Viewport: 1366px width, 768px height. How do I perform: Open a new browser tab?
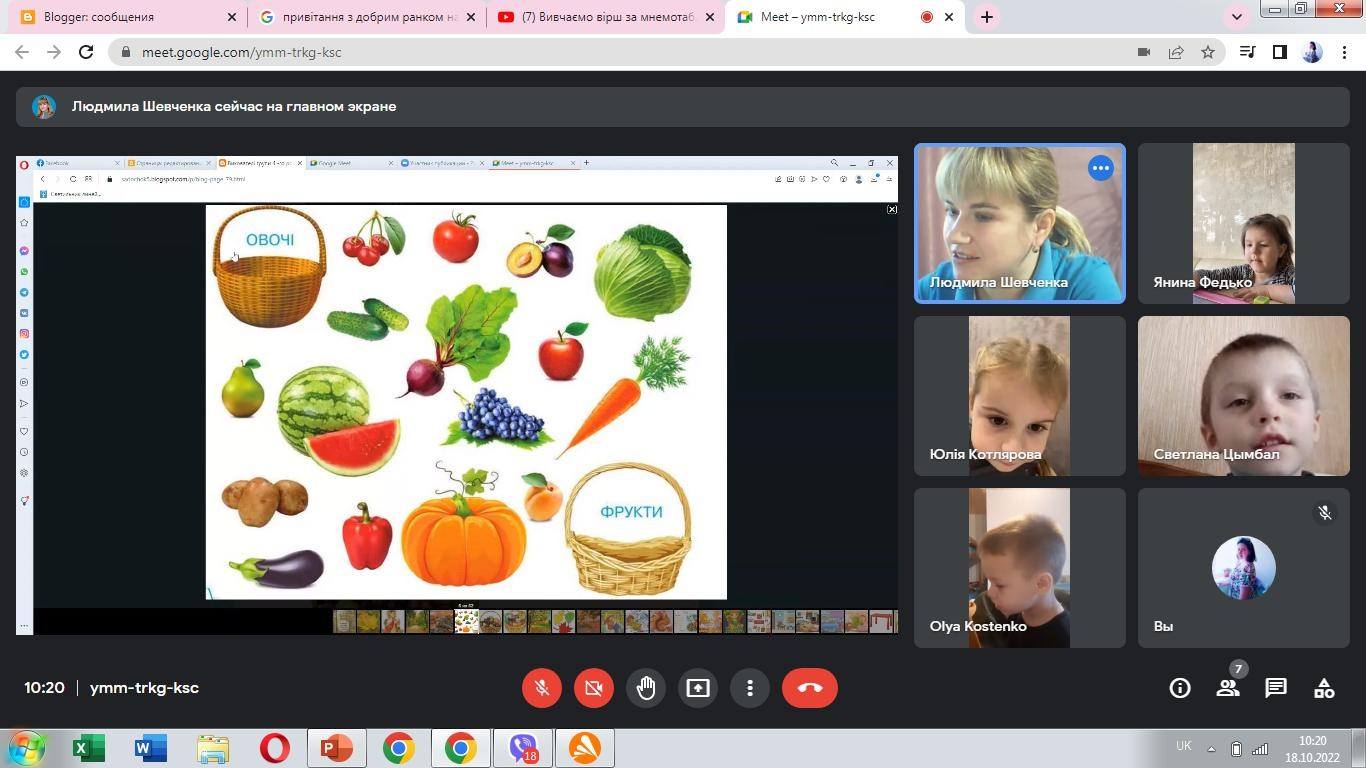[987, 17]
